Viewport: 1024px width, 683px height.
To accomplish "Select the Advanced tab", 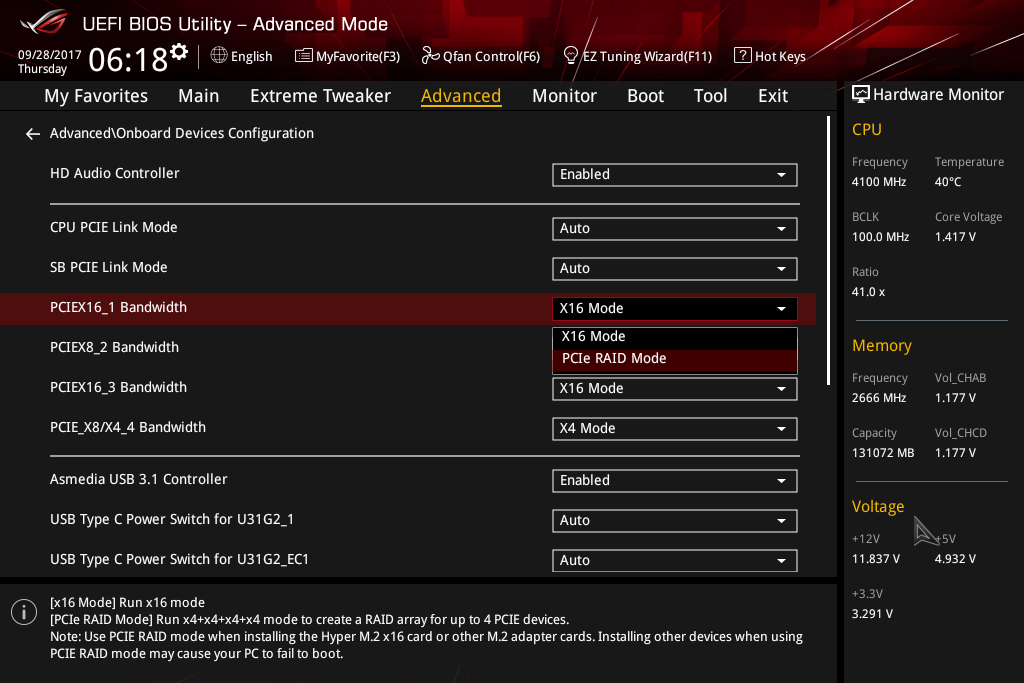I will [x=461, y=96].
